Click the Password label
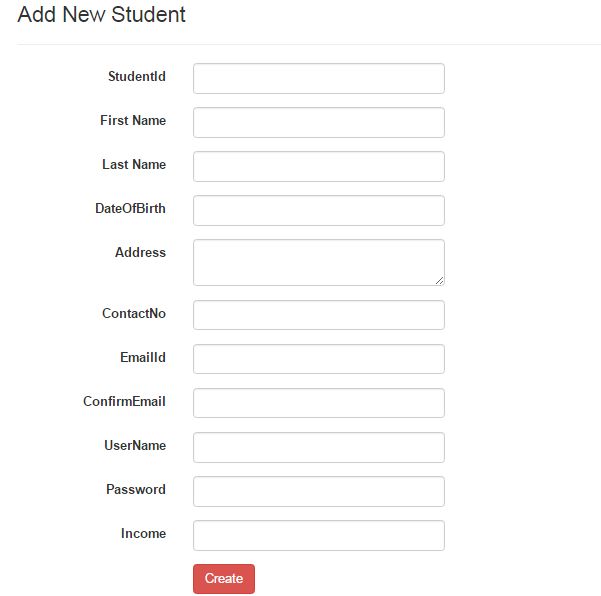This screenshot has height=596, width=601. point(136,489)
